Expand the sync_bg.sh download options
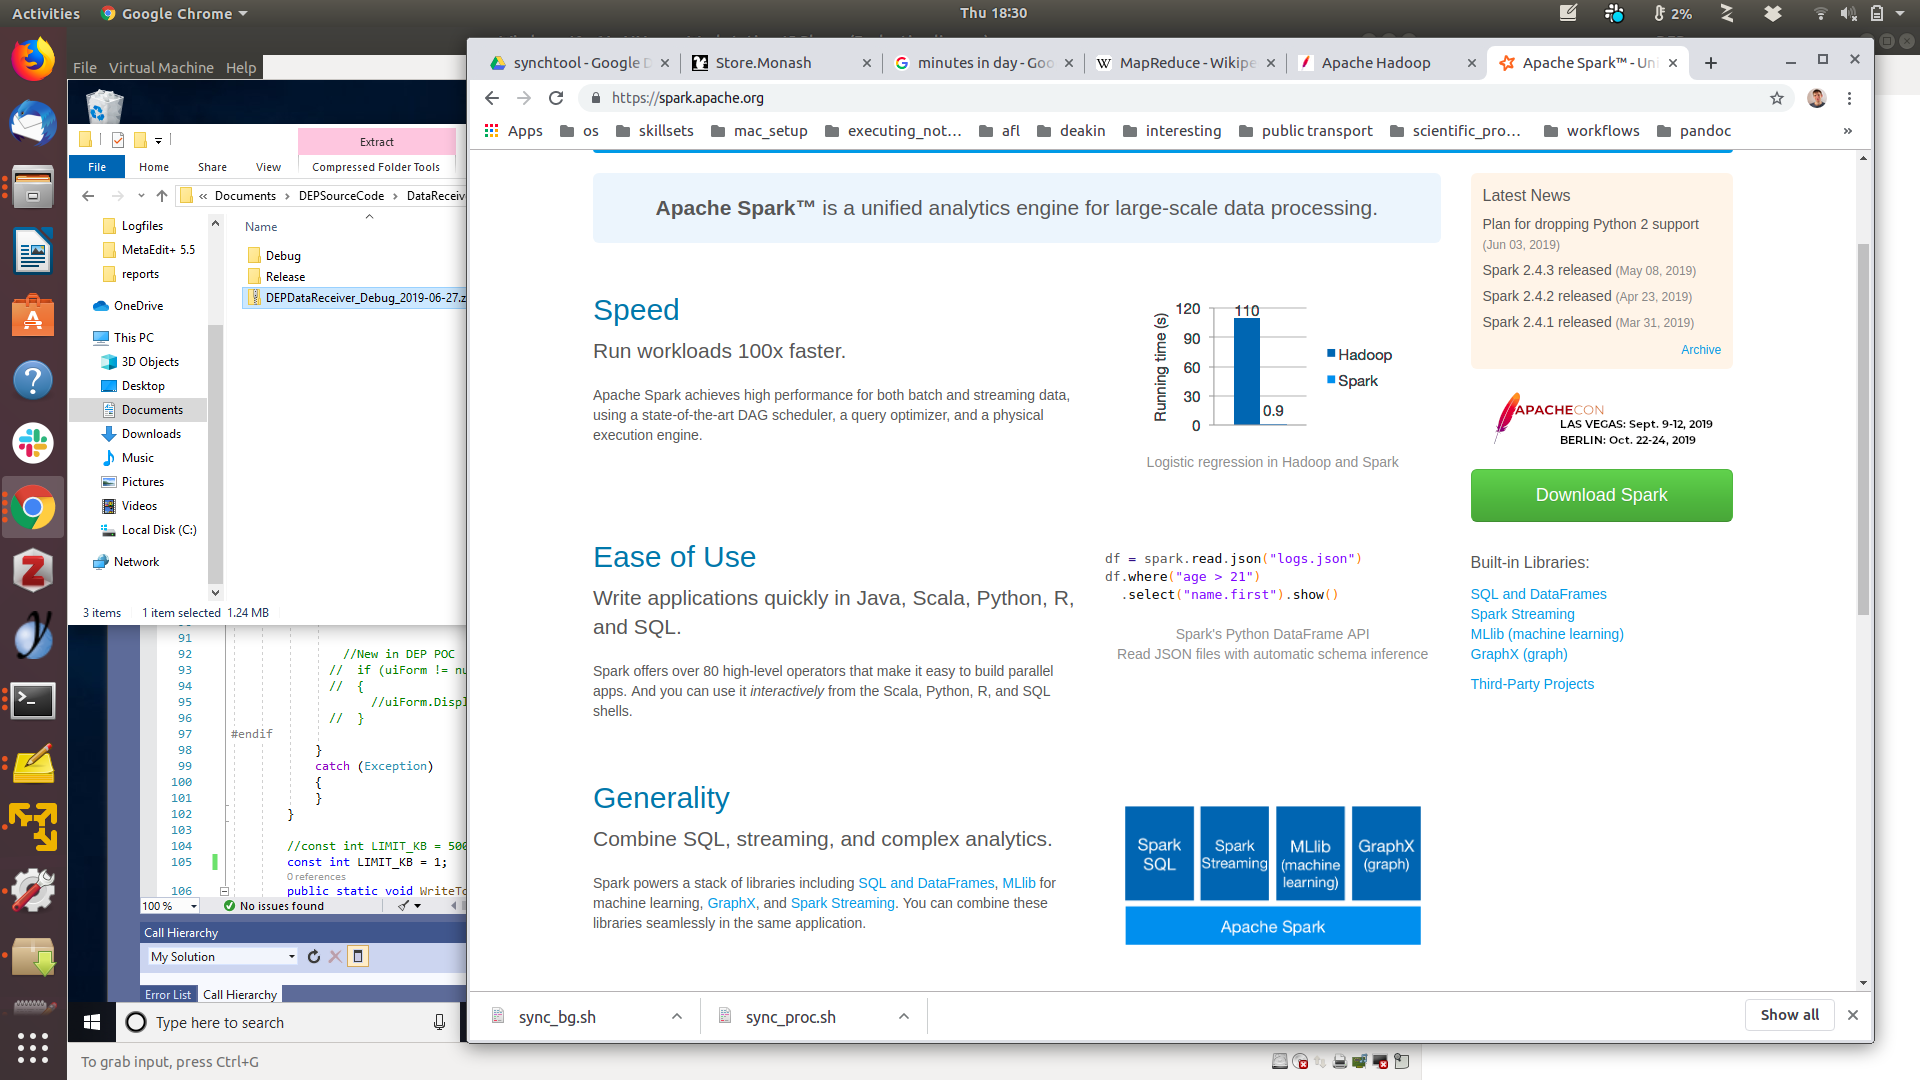 [x=677, y=1016]
